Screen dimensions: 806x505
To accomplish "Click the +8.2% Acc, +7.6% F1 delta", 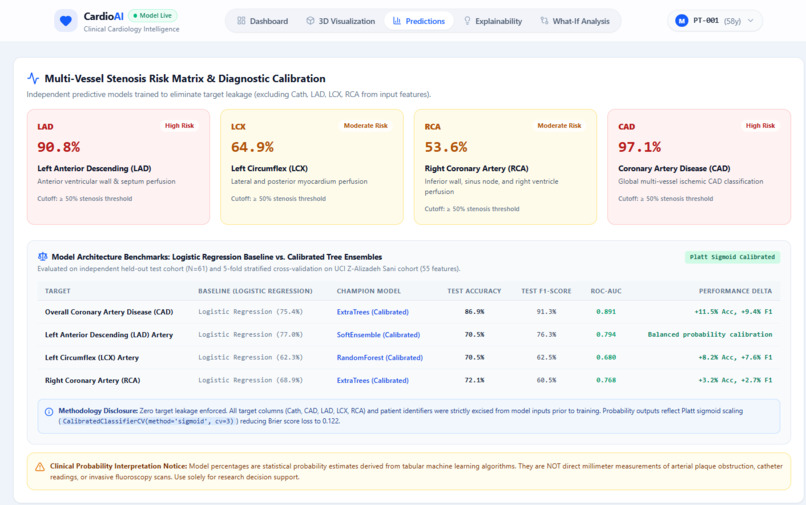I will (735, 357).
